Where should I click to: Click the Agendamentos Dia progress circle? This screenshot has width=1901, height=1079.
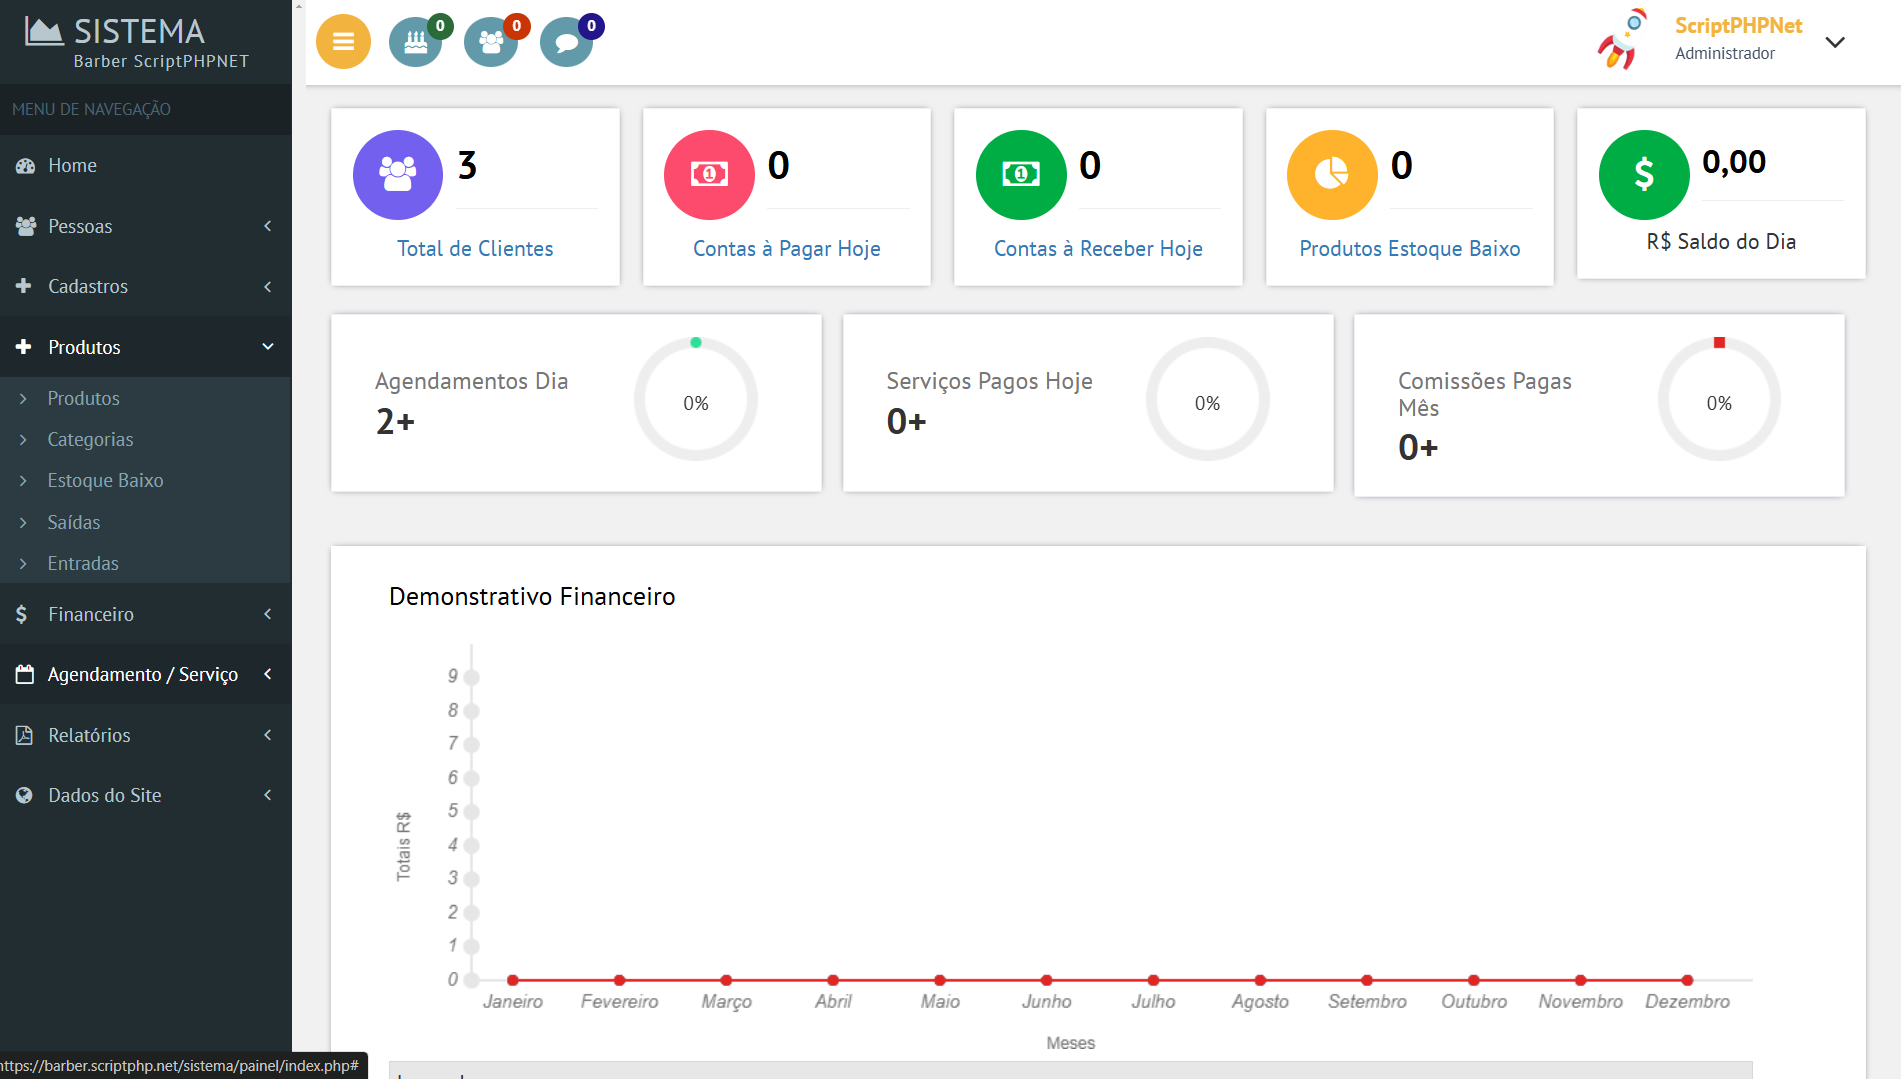coord(696,400)
